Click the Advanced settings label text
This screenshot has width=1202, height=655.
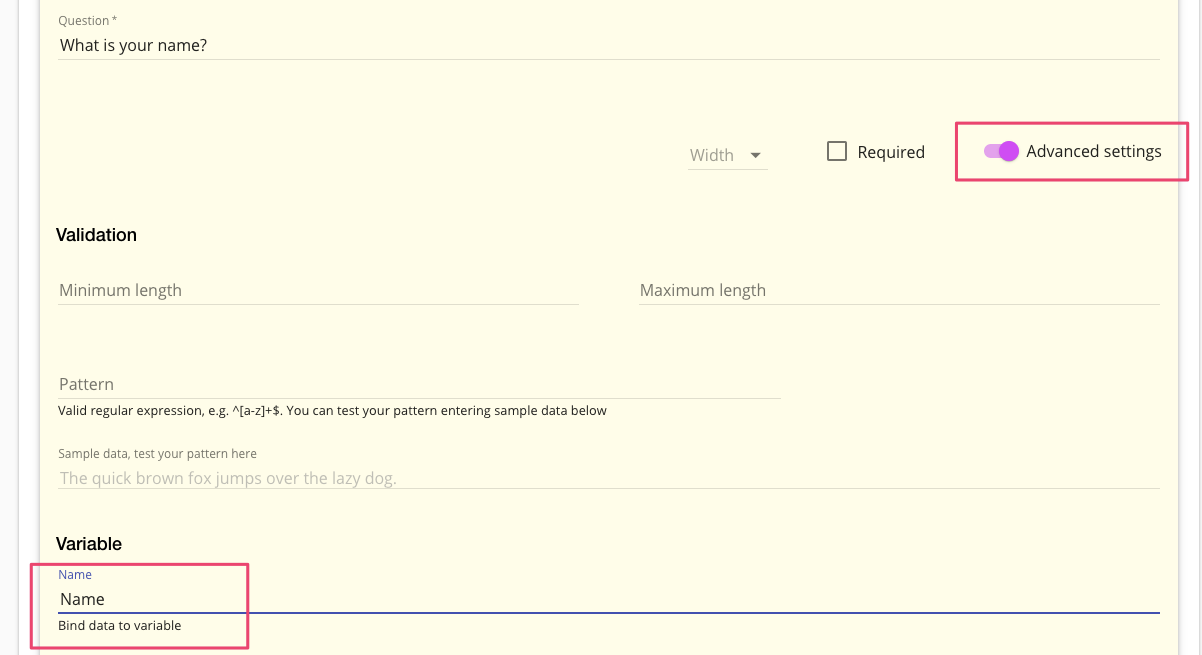point(1094,152)
